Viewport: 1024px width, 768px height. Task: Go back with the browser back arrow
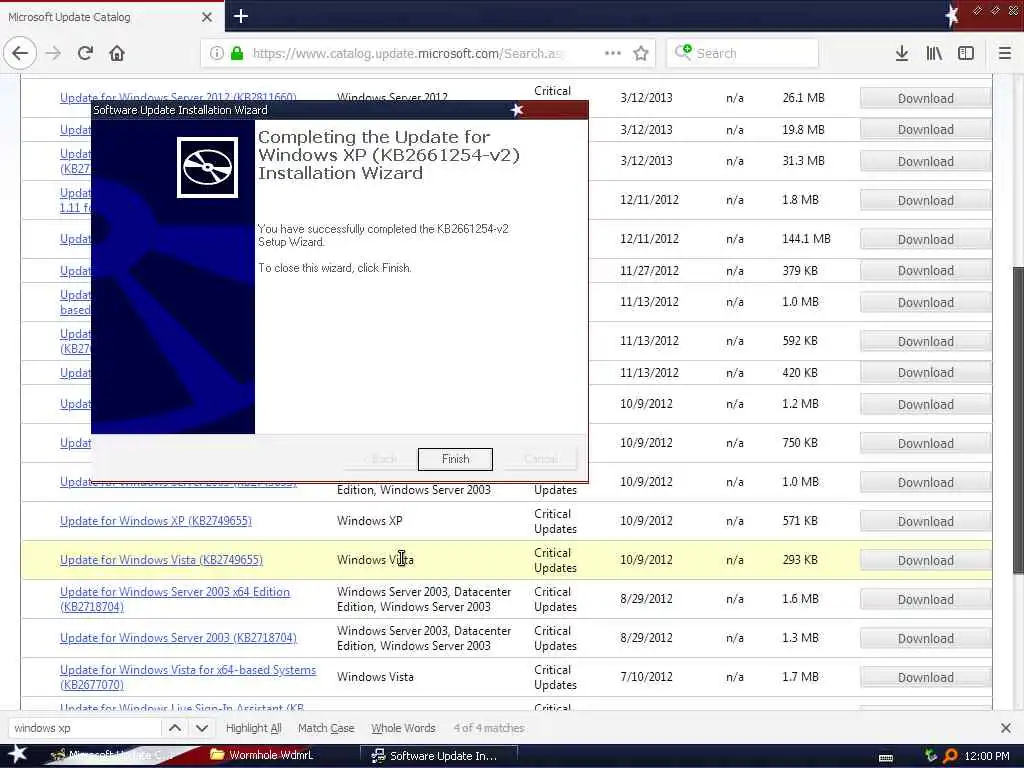point(20,53)
